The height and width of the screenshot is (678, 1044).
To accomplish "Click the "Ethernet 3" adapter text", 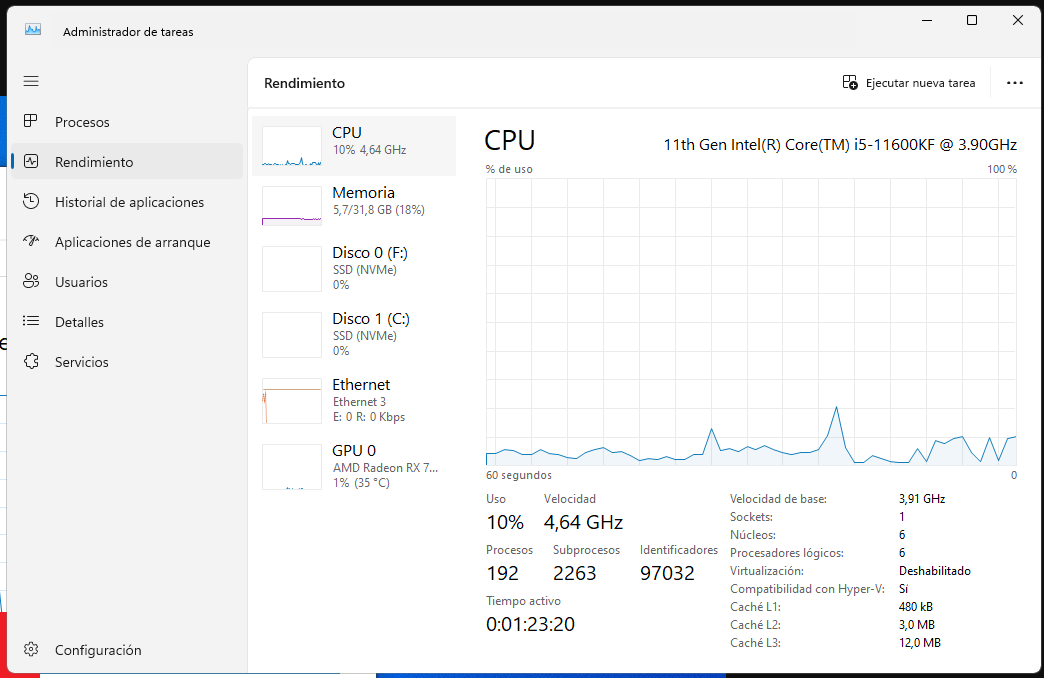I will pyautogui.click(x=360, y=402).
